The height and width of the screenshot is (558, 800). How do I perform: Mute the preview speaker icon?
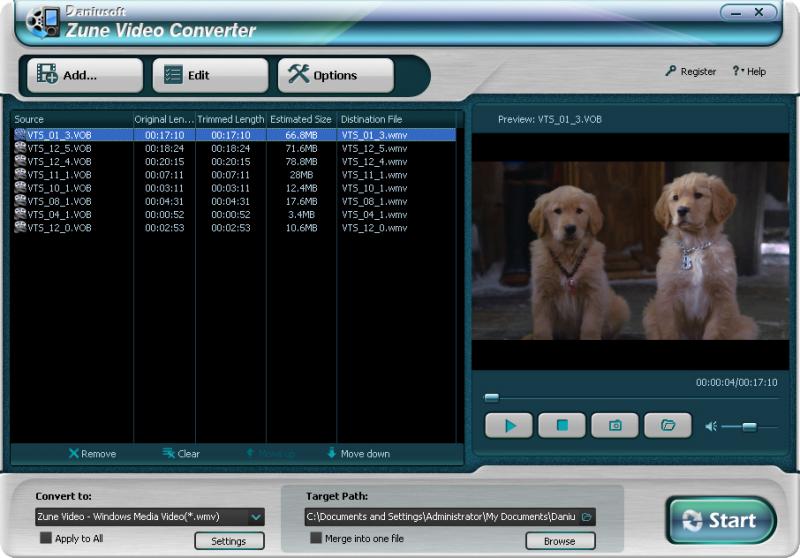pos(710,426)
